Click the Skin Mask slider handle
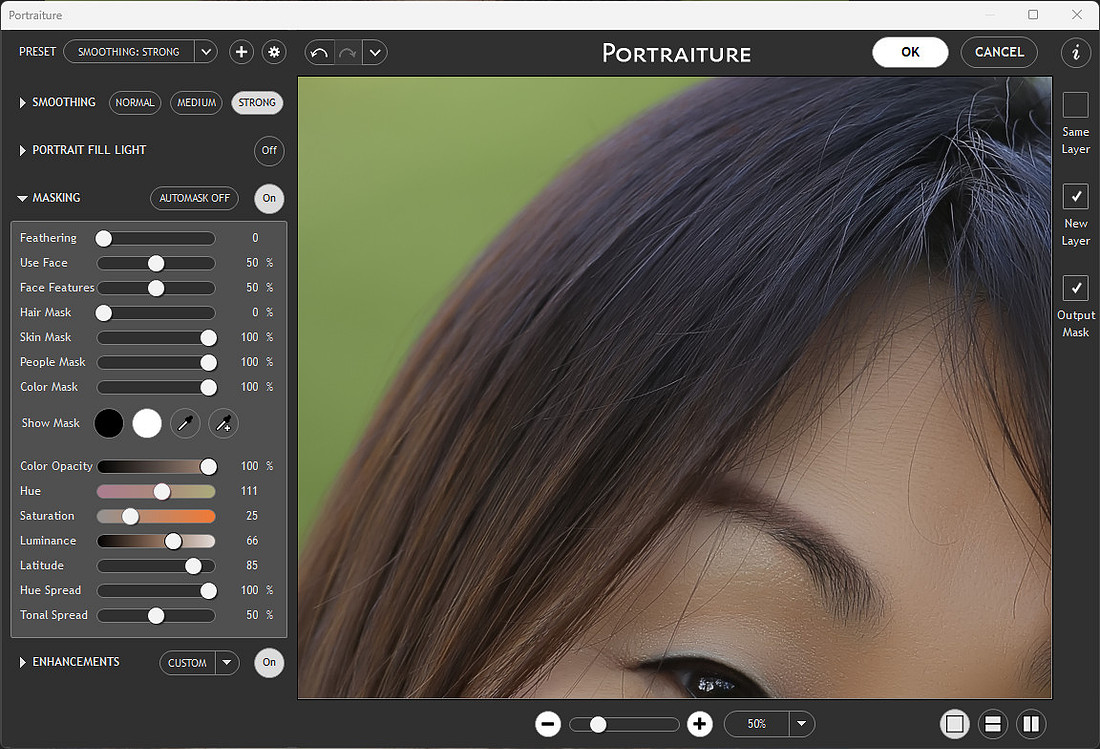Screen dimensions: 1100x749 coord(208,338)
